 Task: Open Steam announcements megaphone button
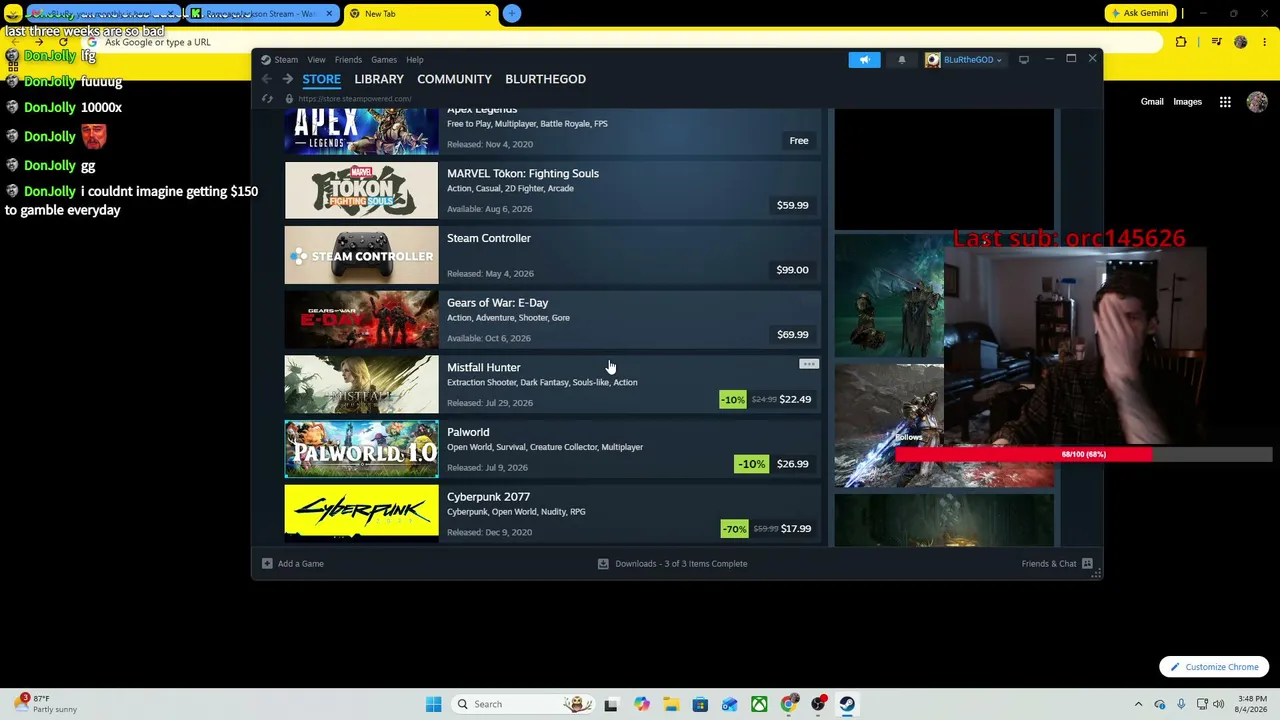click(x=865, y=60)
